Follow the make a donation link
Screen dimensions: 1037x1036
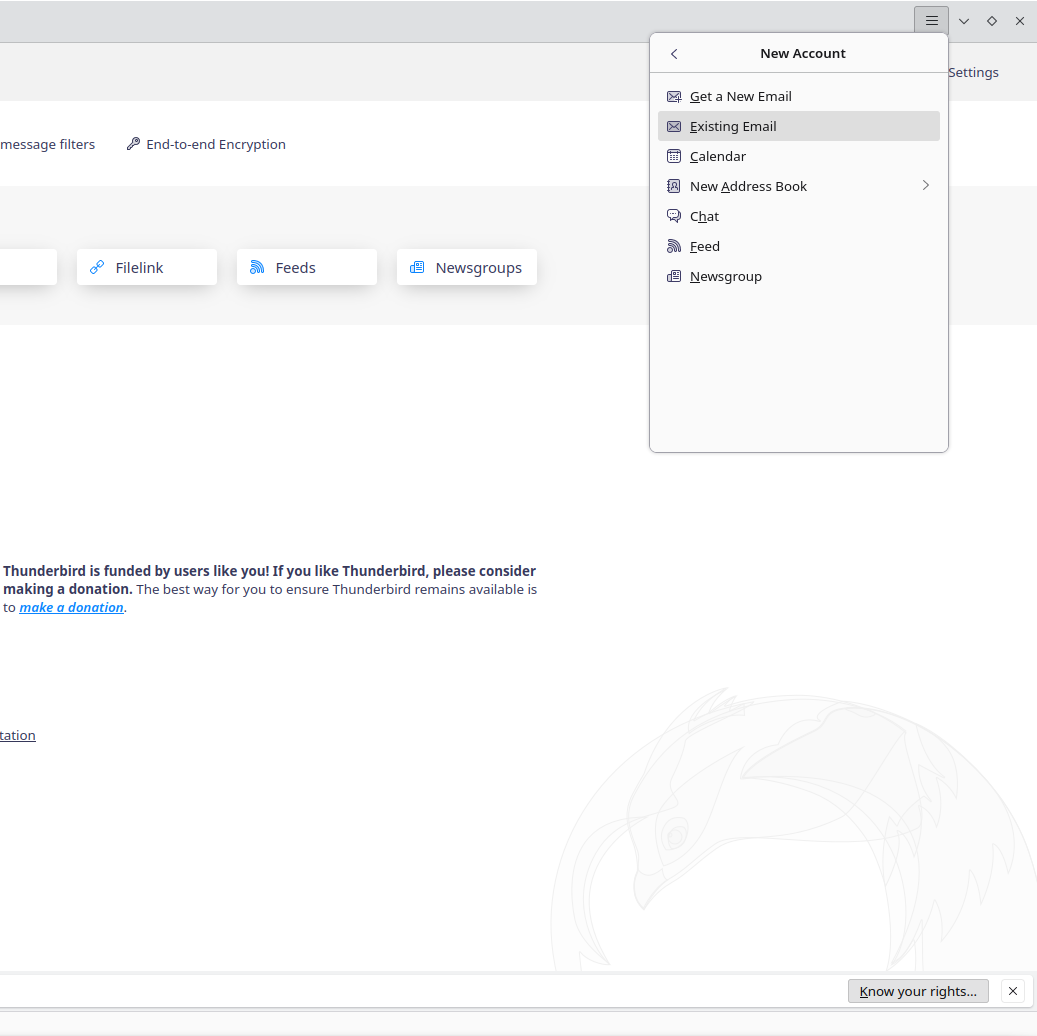[71, 608]
